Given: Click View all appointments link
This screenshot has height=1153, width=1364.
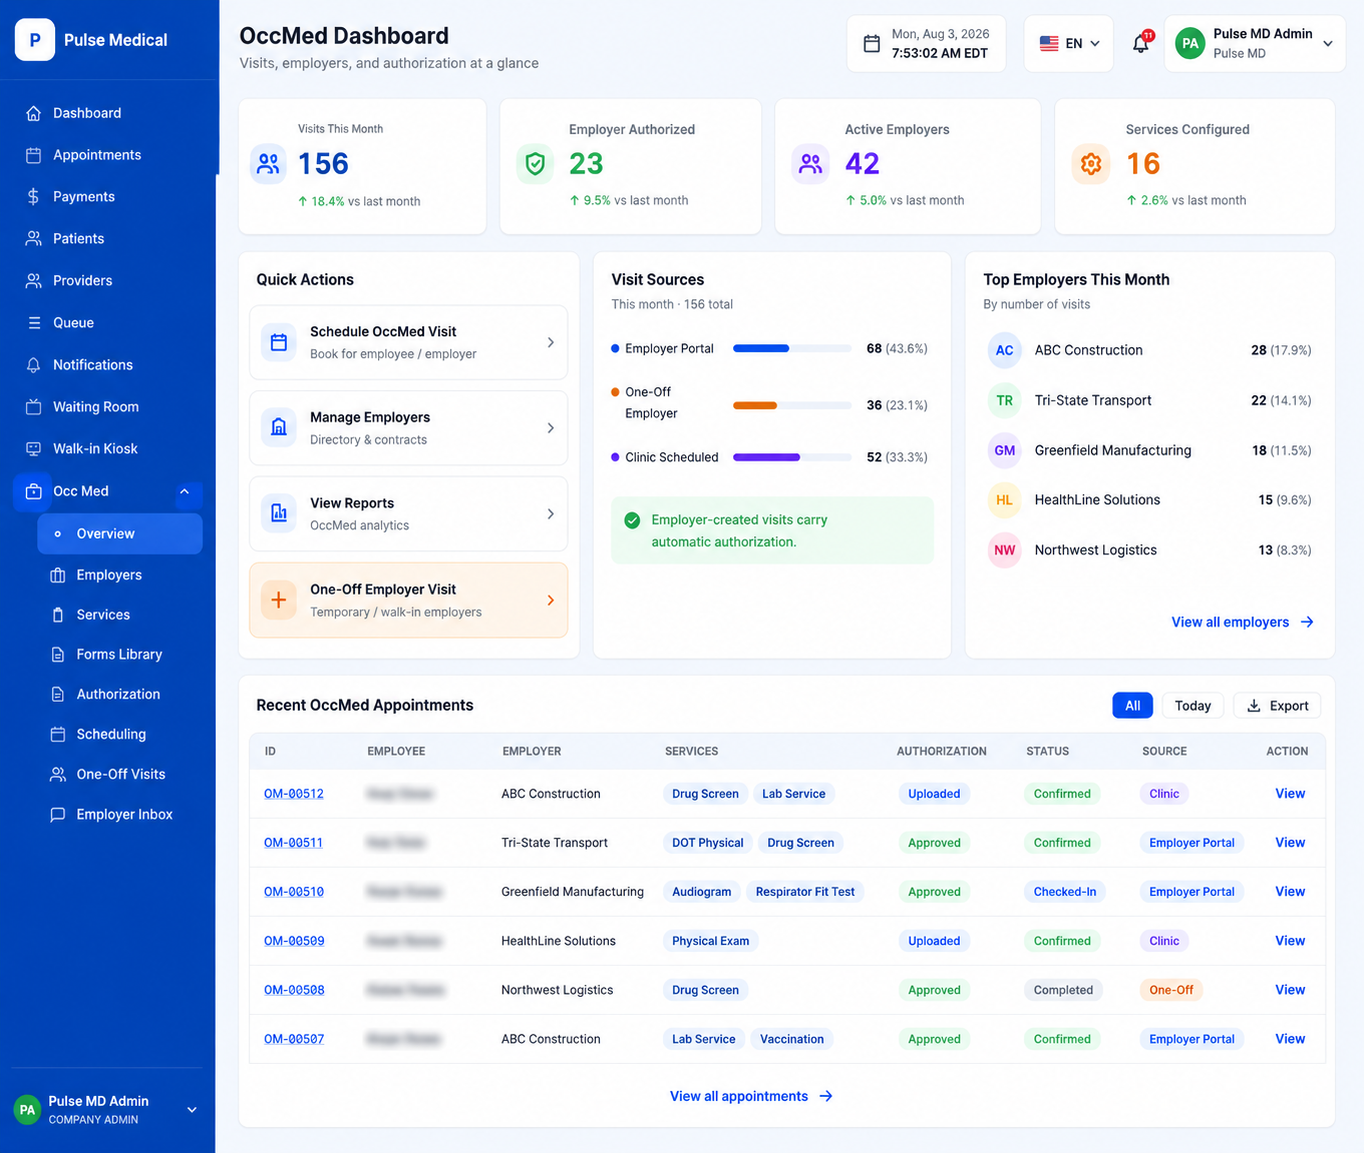Looking at the screenshot, I should click(751, 1096).
